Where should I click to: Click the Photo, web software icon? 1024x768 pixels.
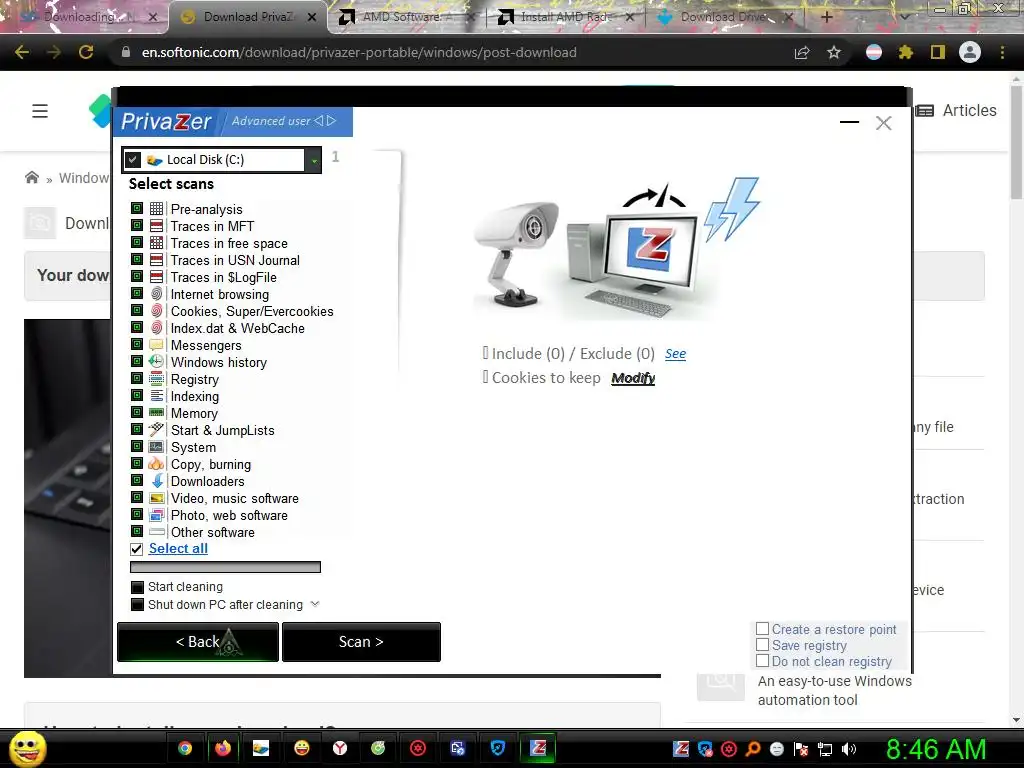click(156, 515)
